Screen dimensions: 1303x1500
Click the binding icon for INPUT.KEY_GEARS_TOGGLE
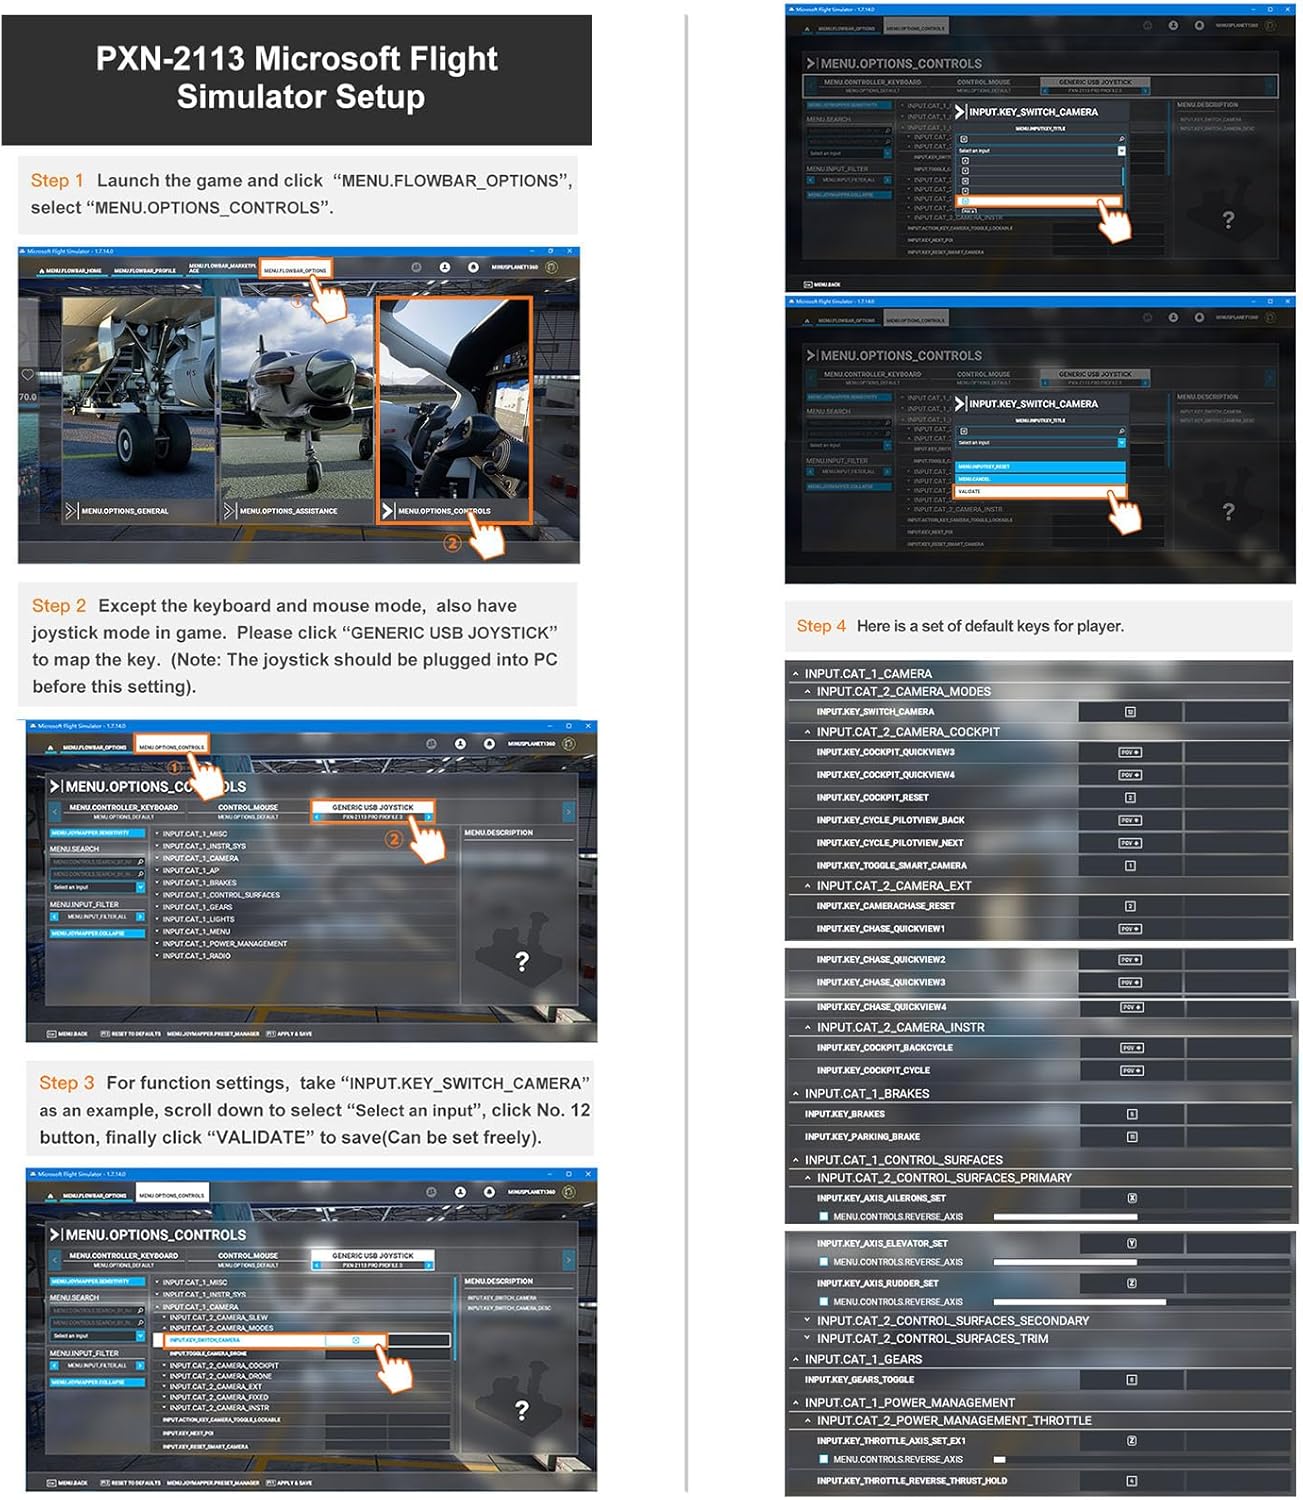pyautogui.click(x=1131, y=1380)
